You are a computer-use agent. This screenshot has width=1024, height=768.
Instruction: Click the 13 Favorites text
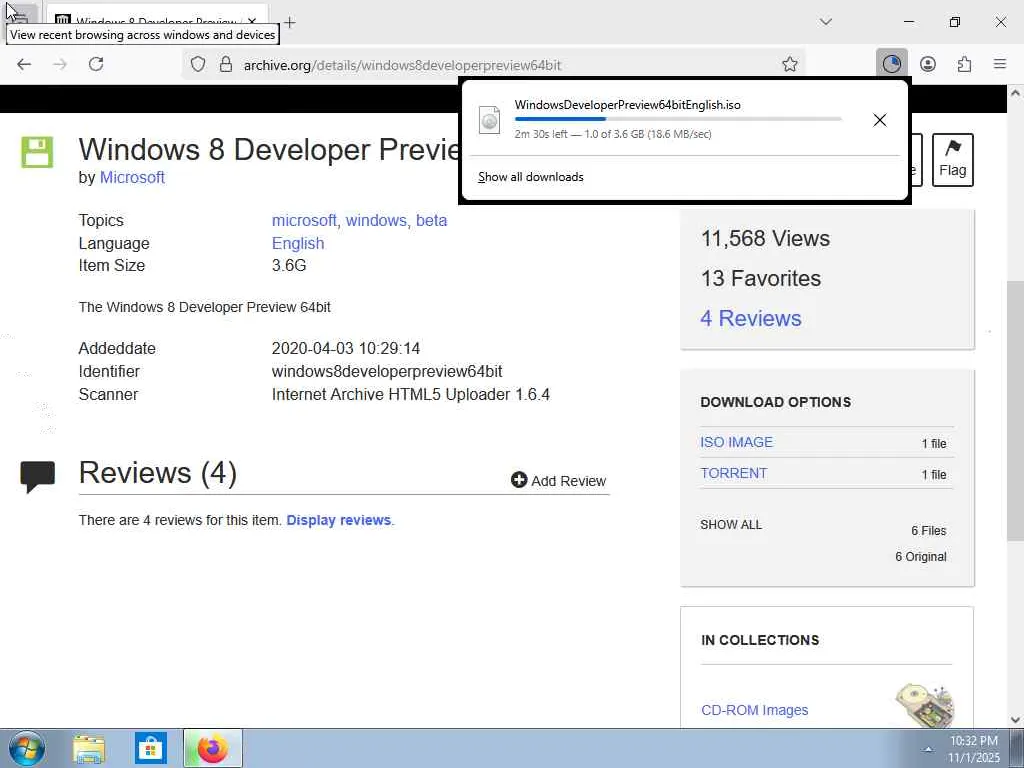(761, 279)
